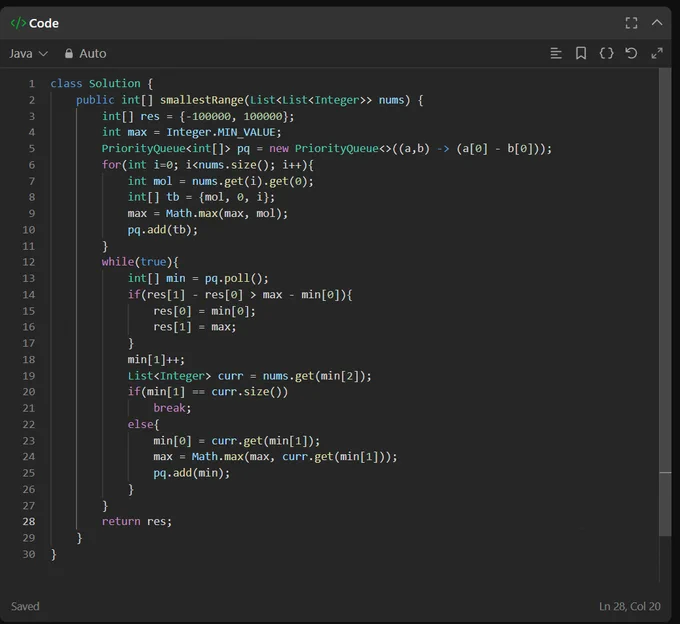Click 'PriorityQueue<int[]> pq' declaration

[x=176, y=149]
